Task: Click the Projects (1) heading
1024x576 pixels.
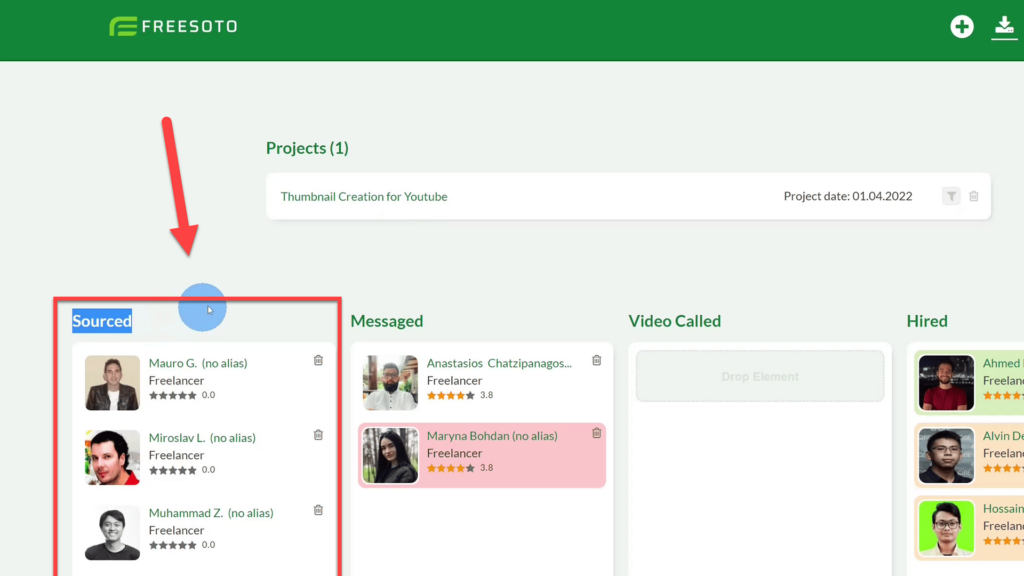Action: 307,148
